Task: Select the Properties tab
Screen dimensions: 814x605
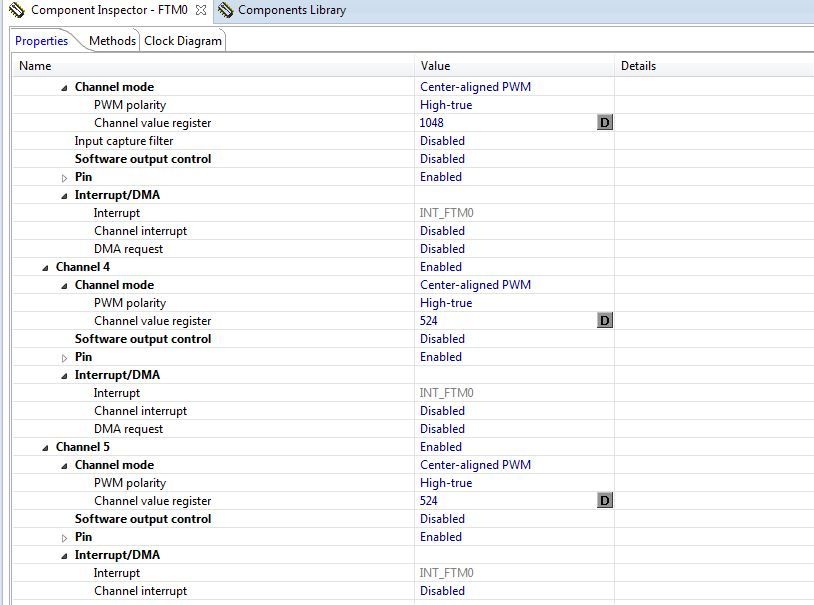Action: click(42, 41)
